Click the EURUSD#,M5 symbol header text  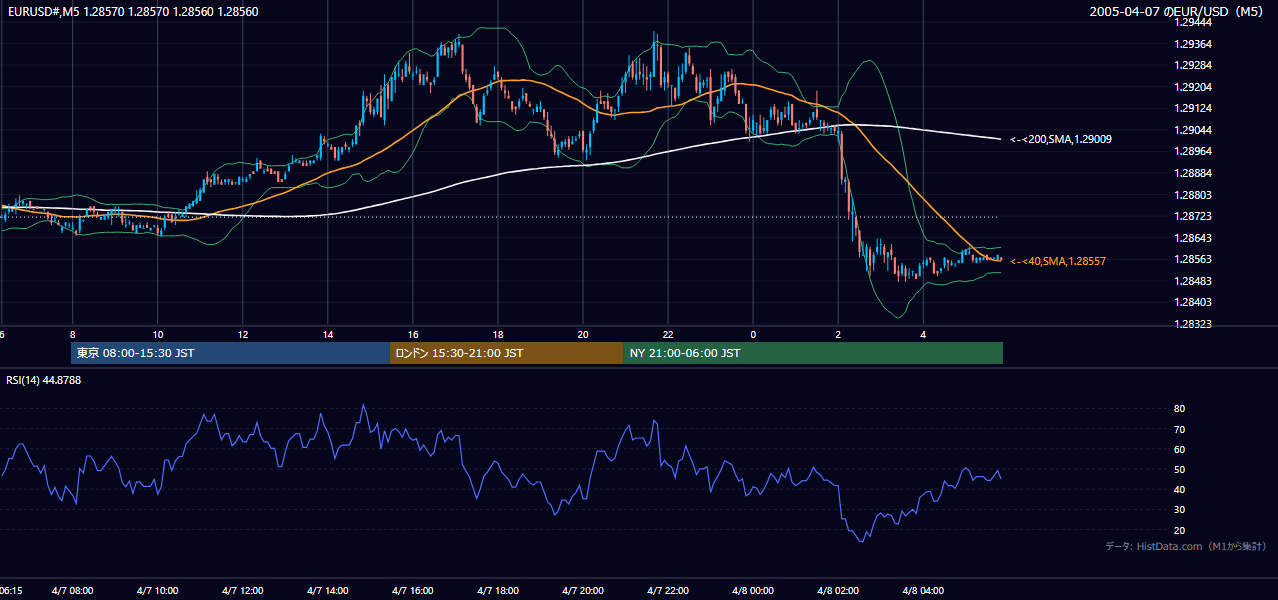[132, 12]
